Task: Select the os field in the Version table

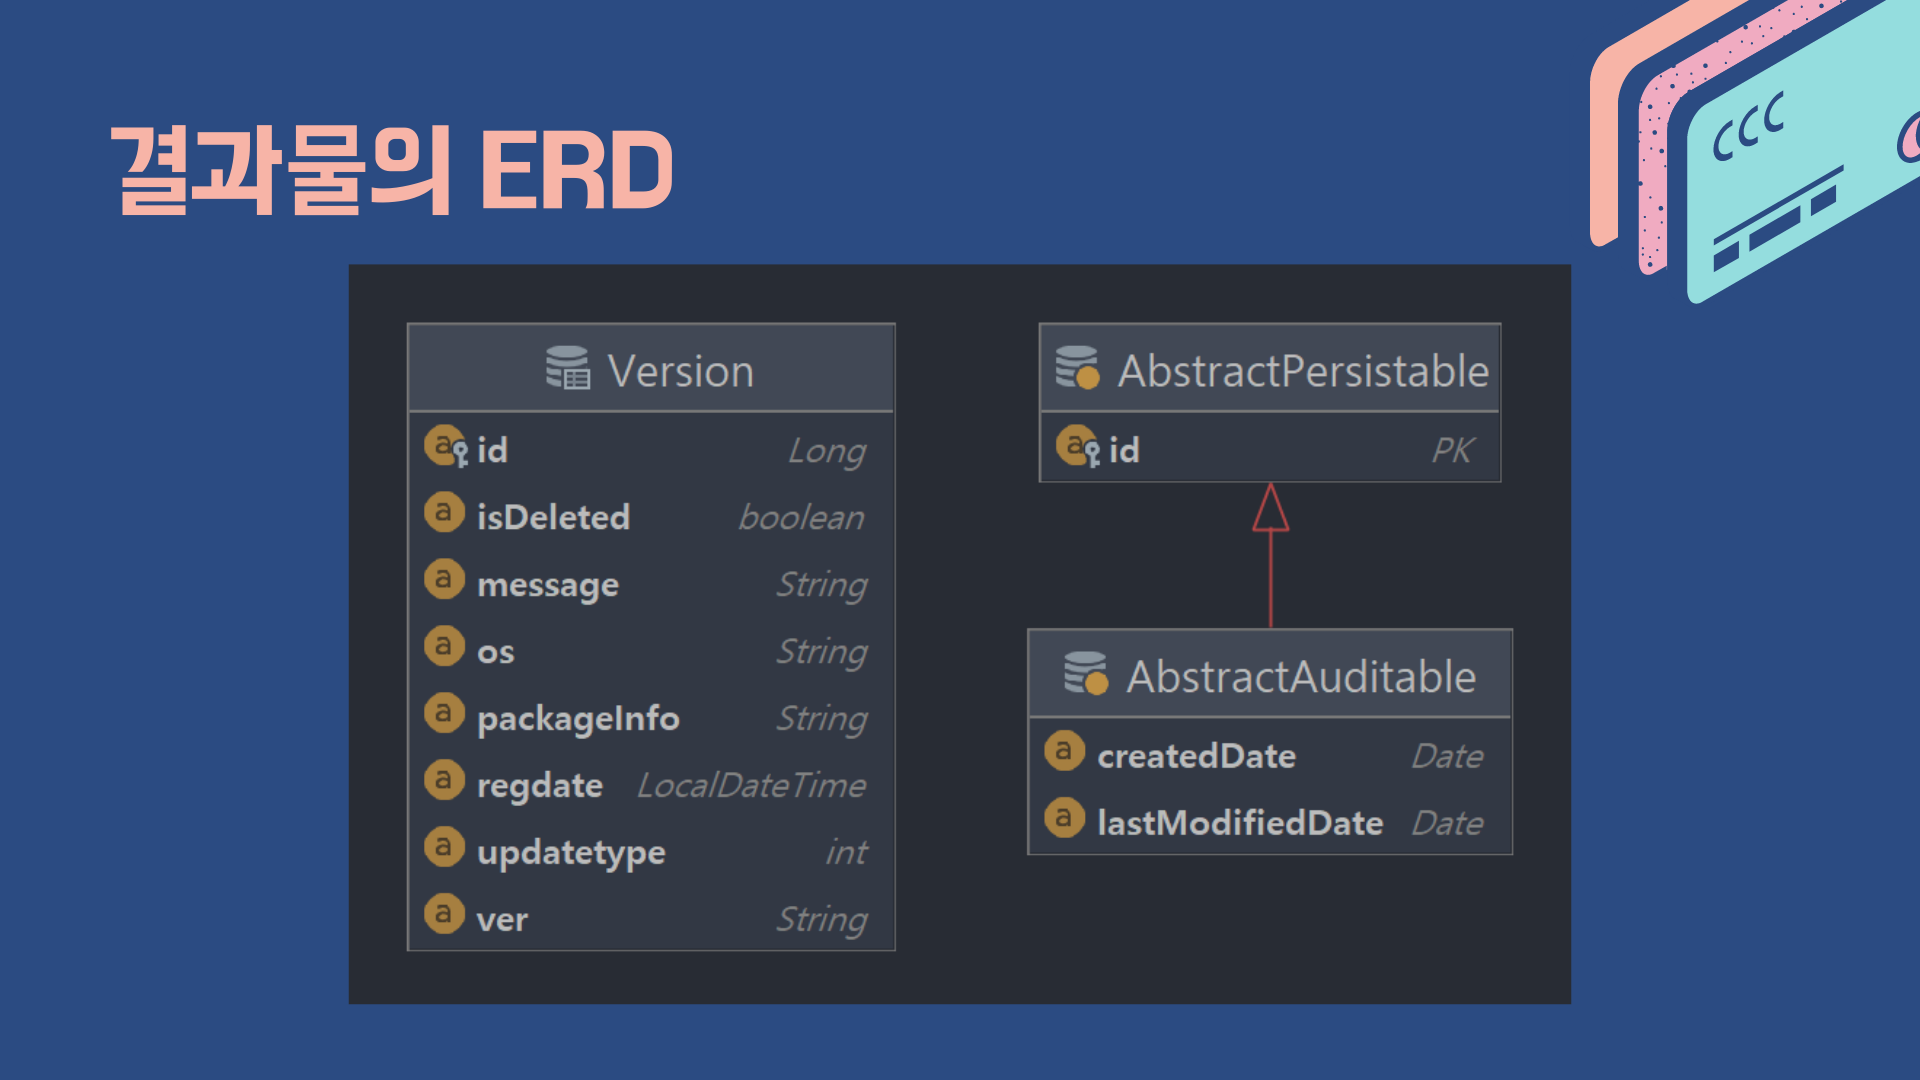Action: (x=497, y=648)
